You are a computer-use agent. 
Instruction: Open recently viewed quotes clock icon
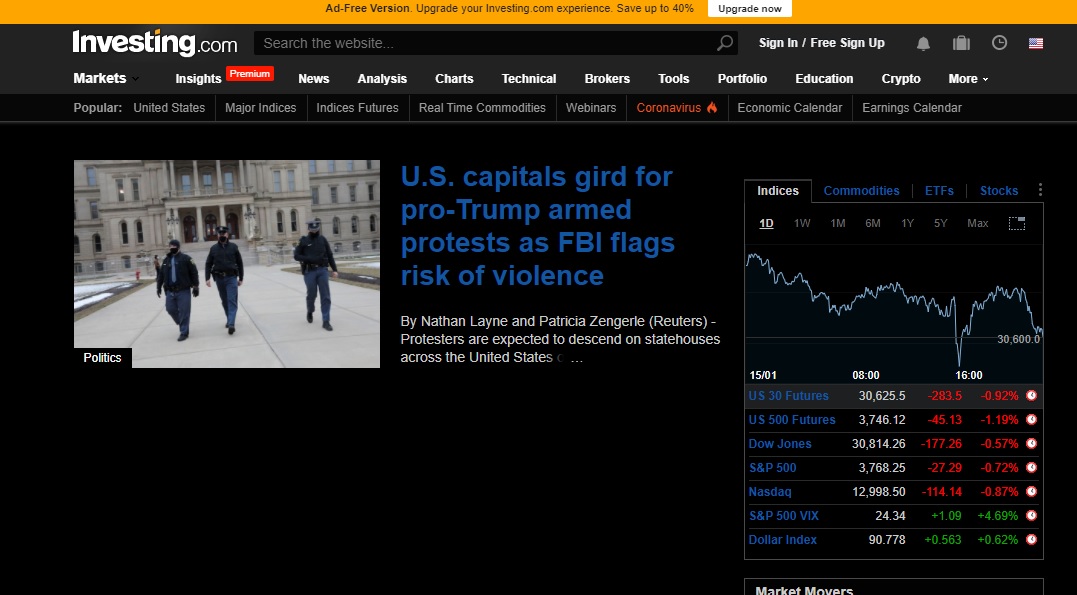point(998,43)
